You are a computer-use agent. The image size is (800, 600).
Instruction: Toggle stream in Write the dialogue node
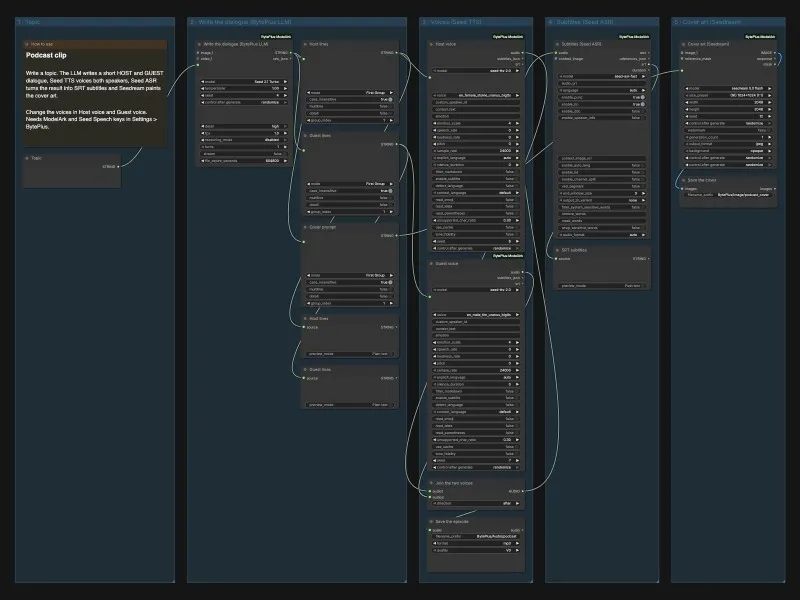pyautogui.click(x=244, y=154)
